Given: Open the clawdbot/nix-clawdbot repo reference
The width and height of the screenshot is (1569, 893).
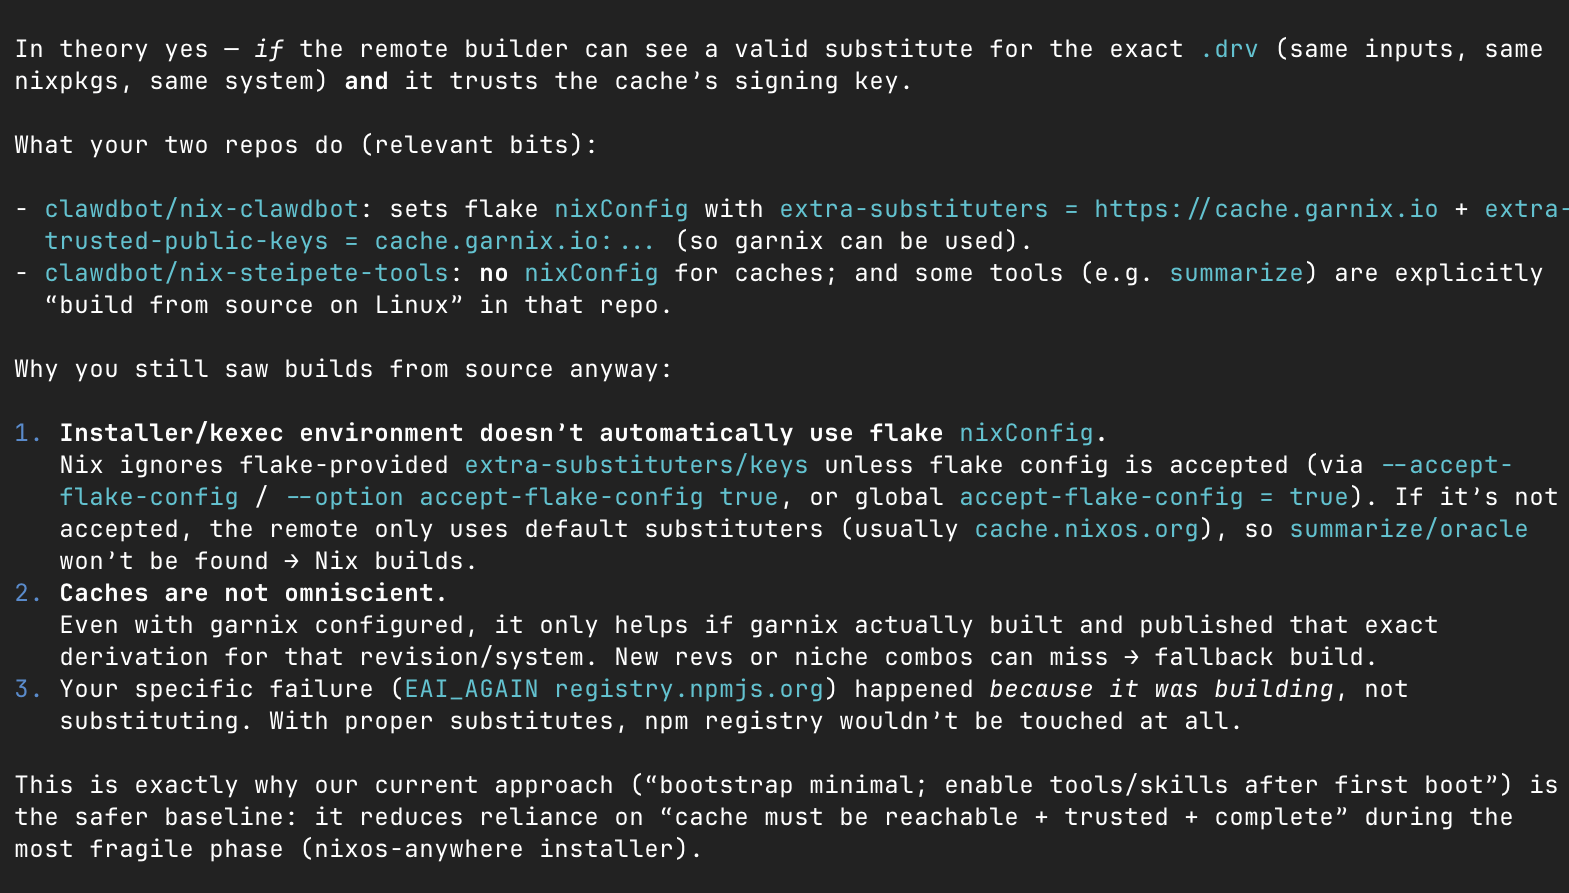Looking at the screenshot, I should click(x=201, y=209).
